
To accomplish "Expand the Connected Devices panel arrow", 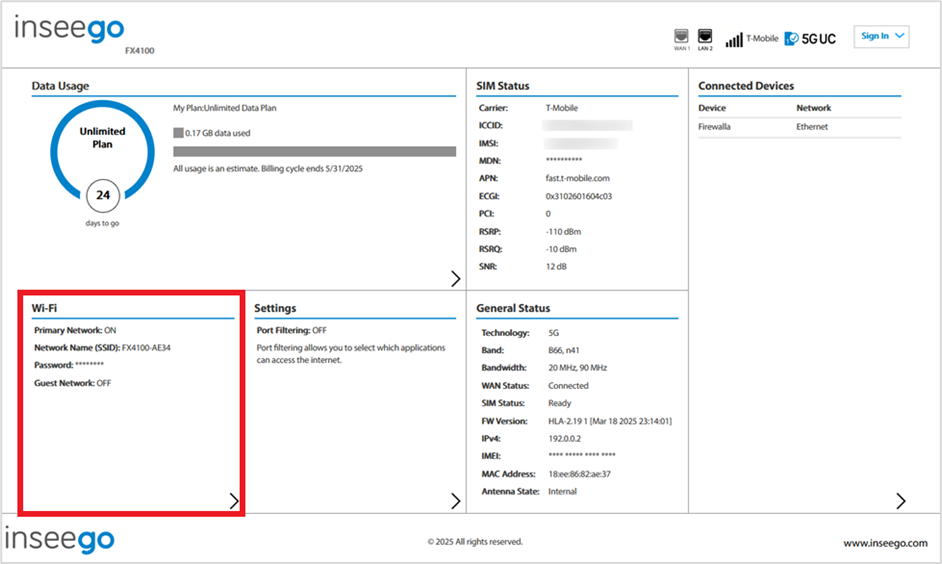I will click(x=901, y=501).
